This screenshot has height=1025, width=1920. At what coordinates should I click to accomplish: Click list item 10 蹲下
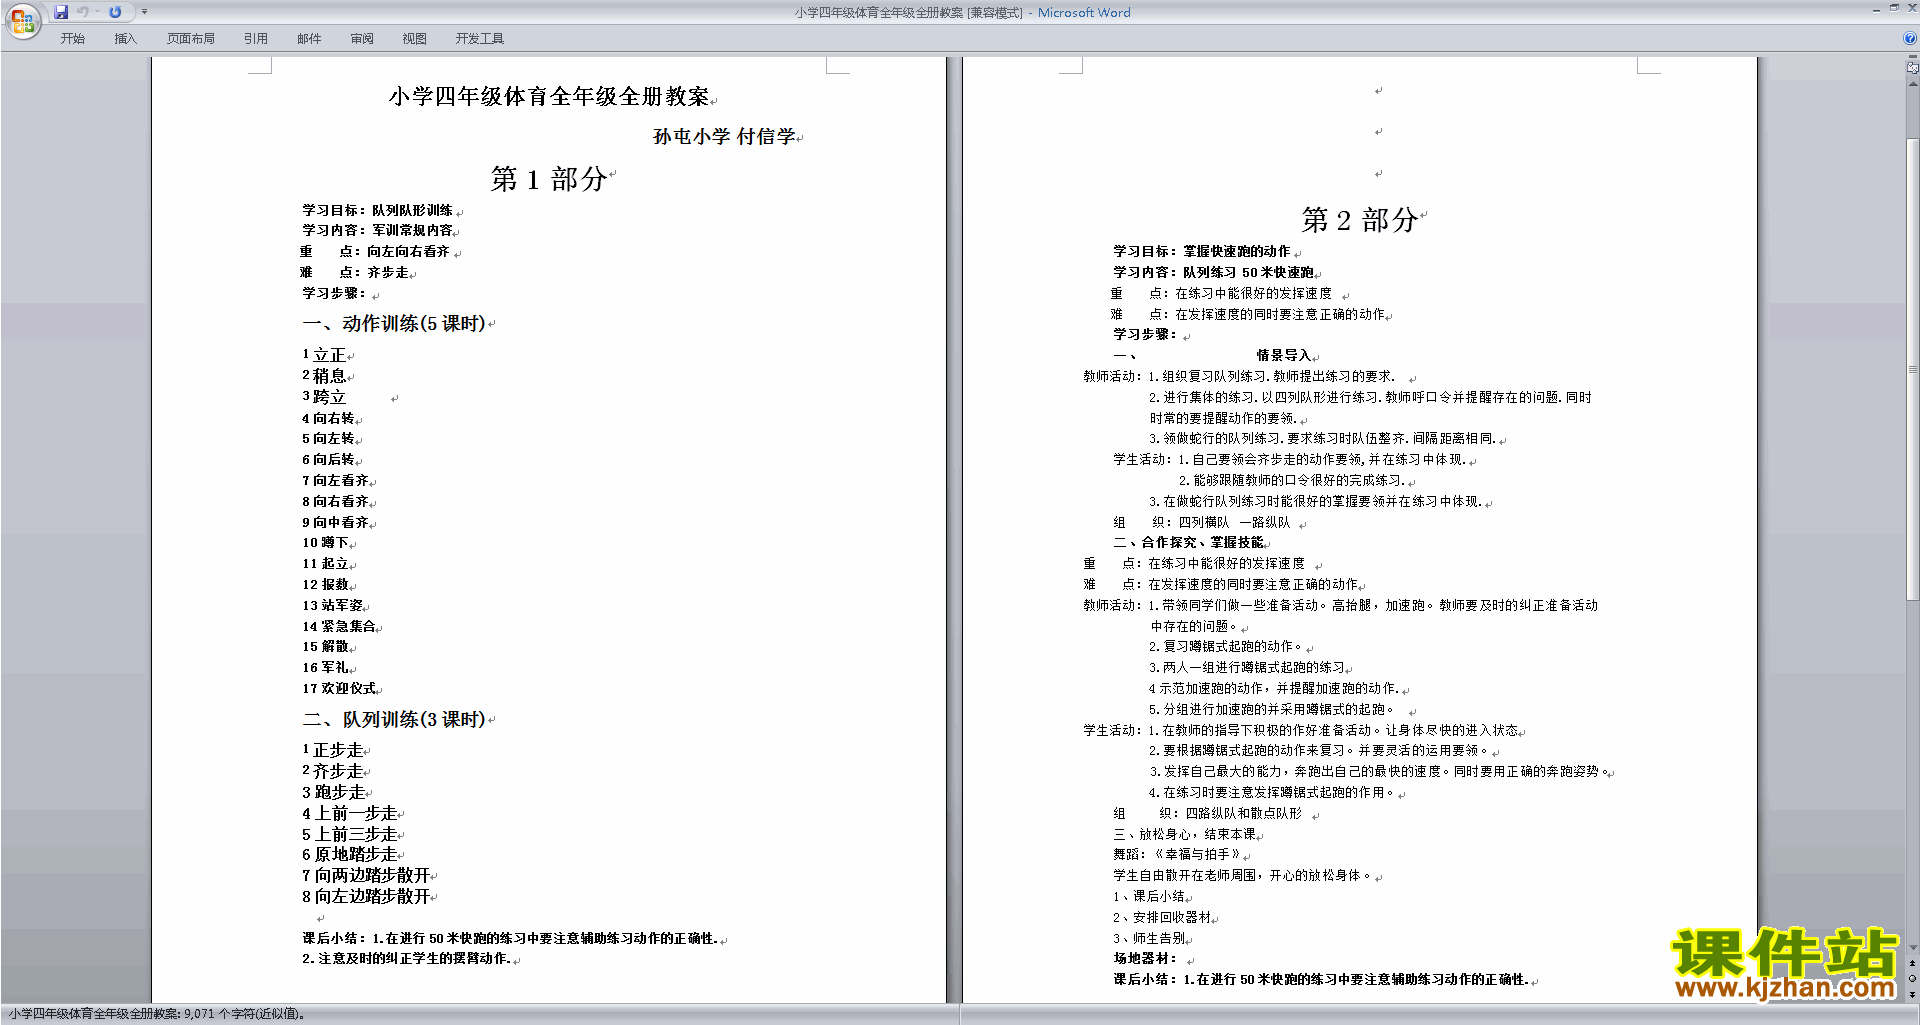325,542
